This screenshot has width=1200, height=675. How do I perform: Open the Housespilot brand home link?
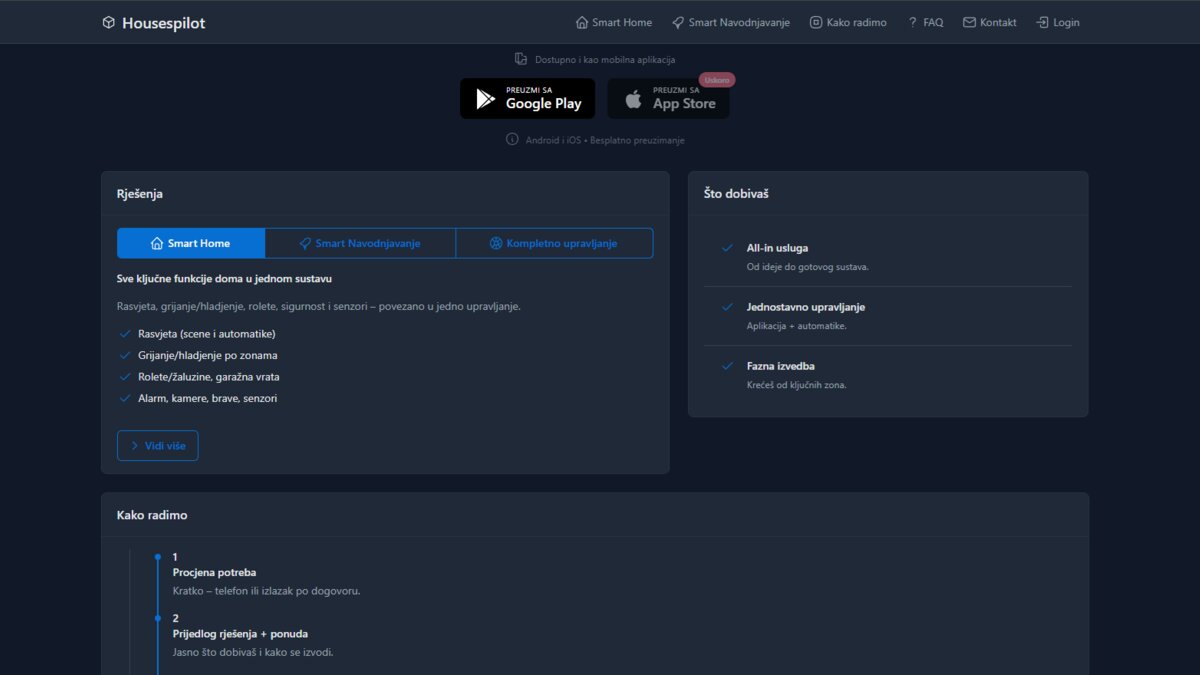tap(154, 22)
